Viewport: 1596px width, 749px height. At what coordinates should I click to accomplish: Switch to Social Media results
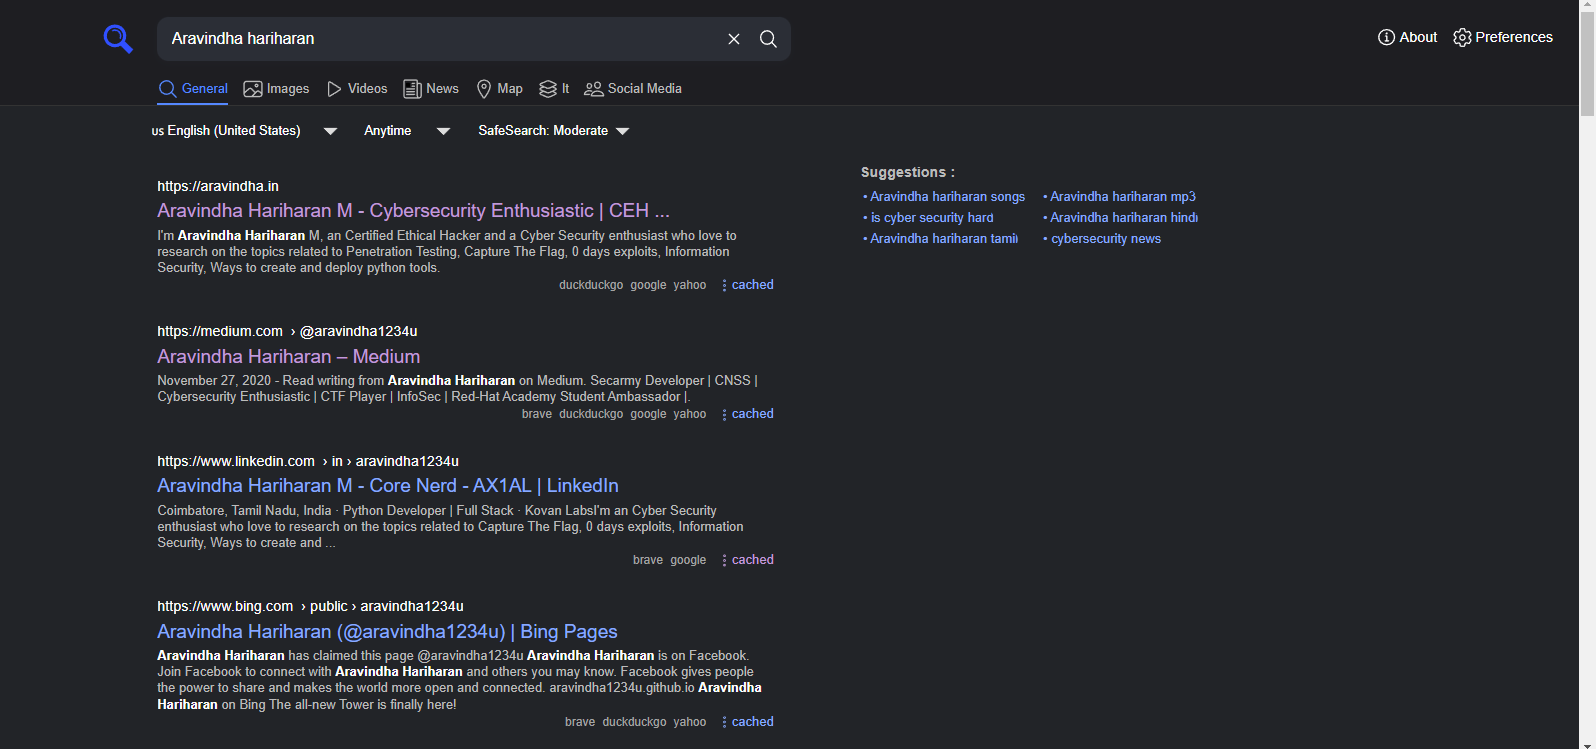(633, 89)
